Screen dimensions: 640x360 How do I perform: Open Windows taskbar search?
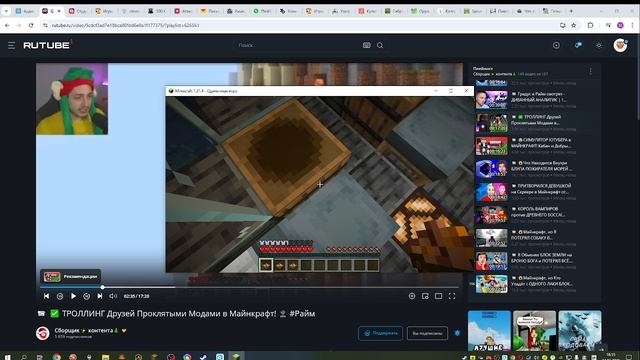(24, 357)
